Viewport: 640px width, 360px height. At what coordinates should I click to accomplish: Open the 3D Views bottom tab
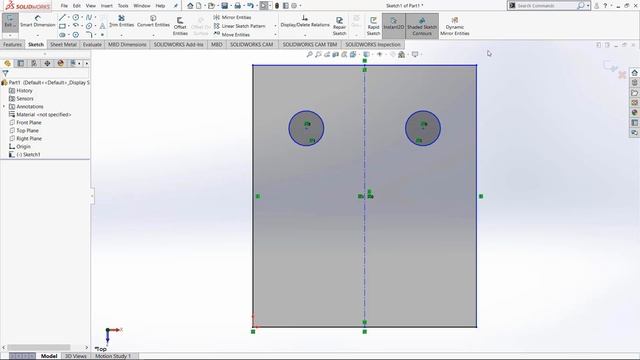coord(76,356)
